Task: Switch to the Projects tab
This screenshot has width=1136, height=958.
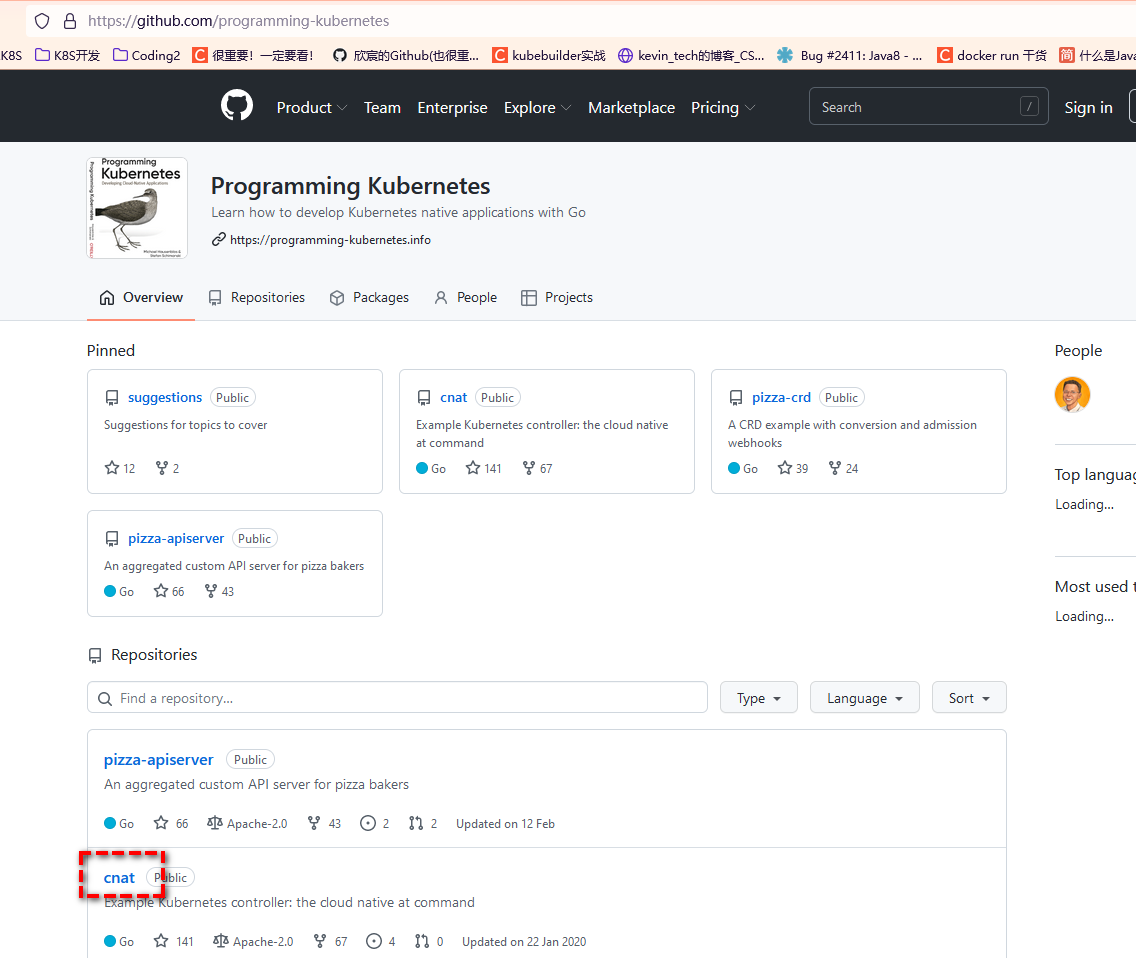Action: point(556,297)
